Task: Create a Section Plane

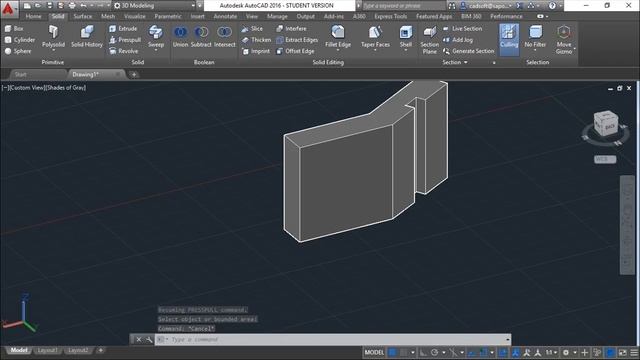Action: (429, 40)
